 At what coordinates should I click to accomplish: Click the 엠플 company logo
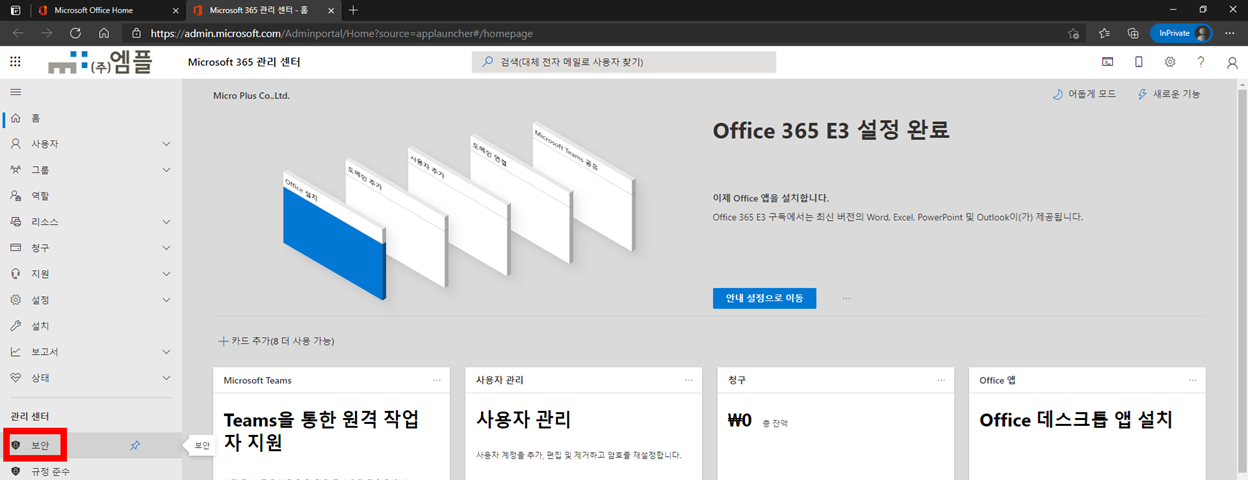tap(102, 63)
